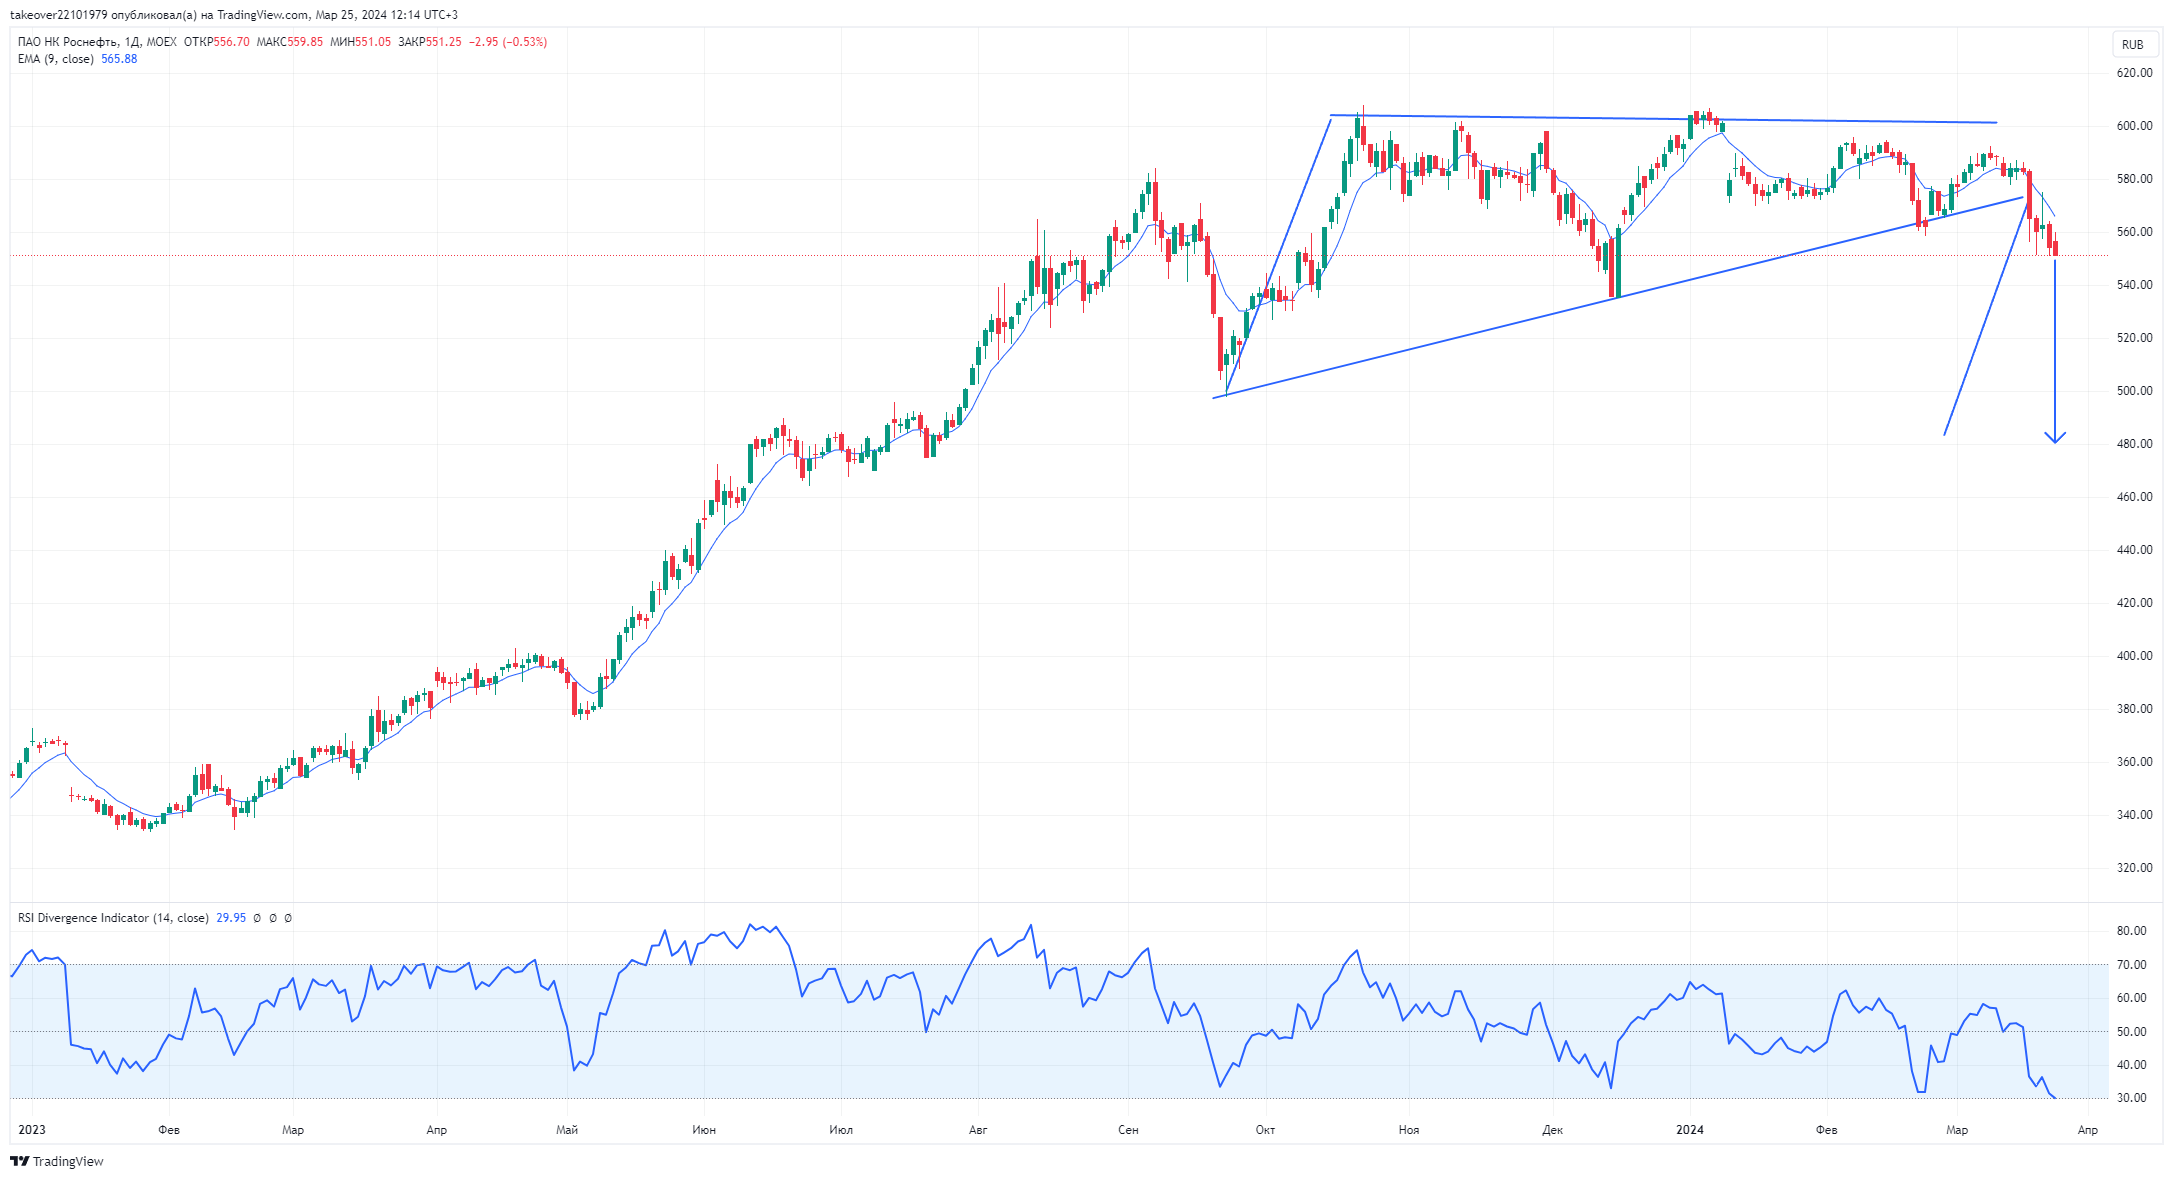Screen dimensions: 2173x1179
Task: Click the Апр 2024 axis label at right
Action: coord(2087,1130)
